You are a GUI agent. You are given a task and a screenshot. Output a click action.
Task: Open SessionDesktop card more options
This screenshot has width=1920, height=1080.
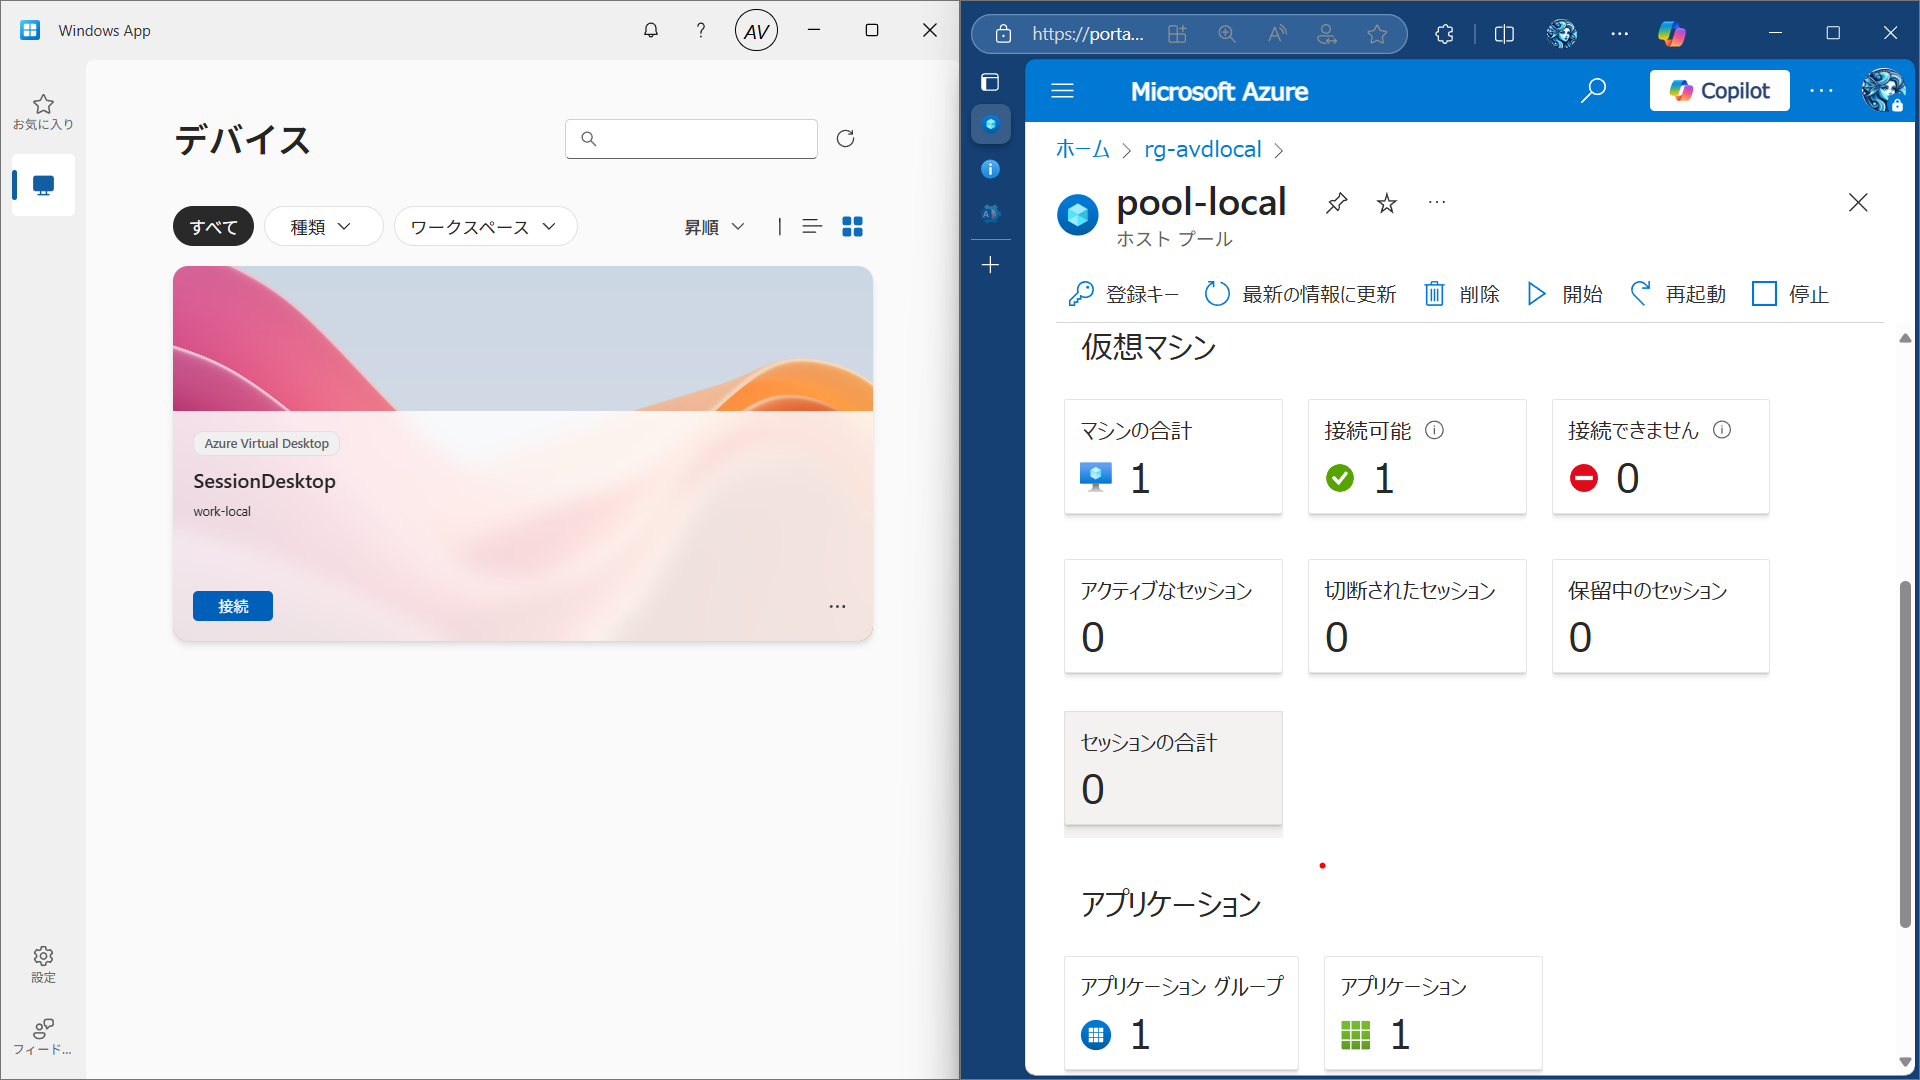(x=837, y=606)
